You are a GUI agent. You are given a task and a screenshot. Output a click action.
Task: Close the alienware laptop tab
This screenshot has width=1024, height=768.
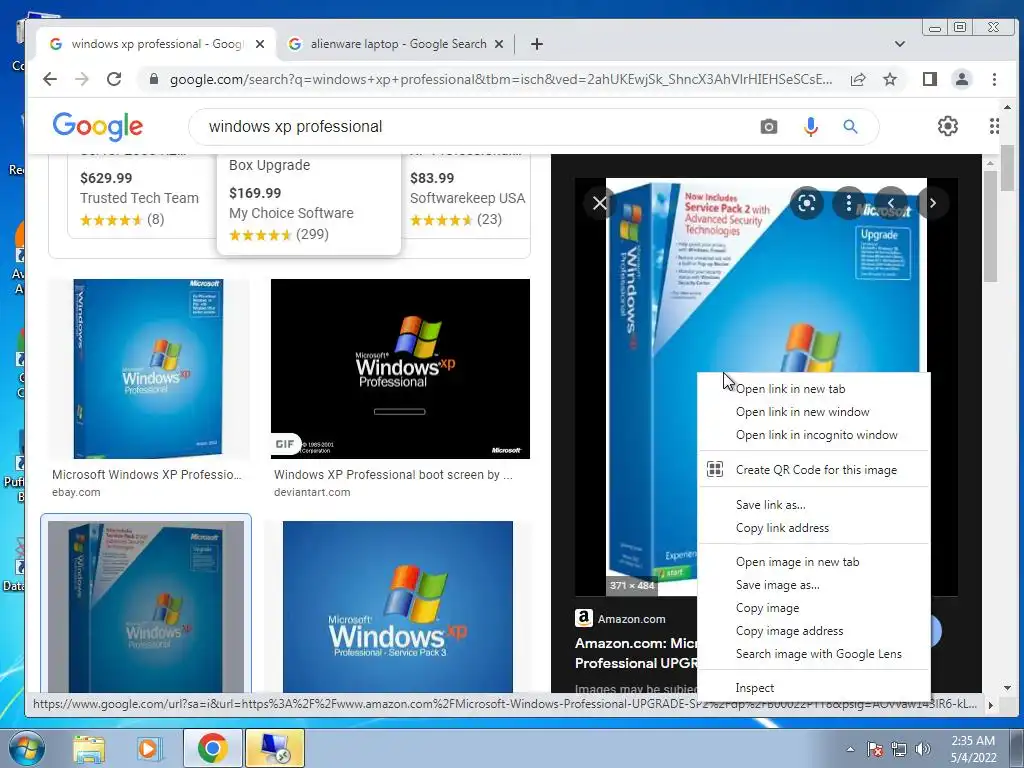[x=499, y=44]
